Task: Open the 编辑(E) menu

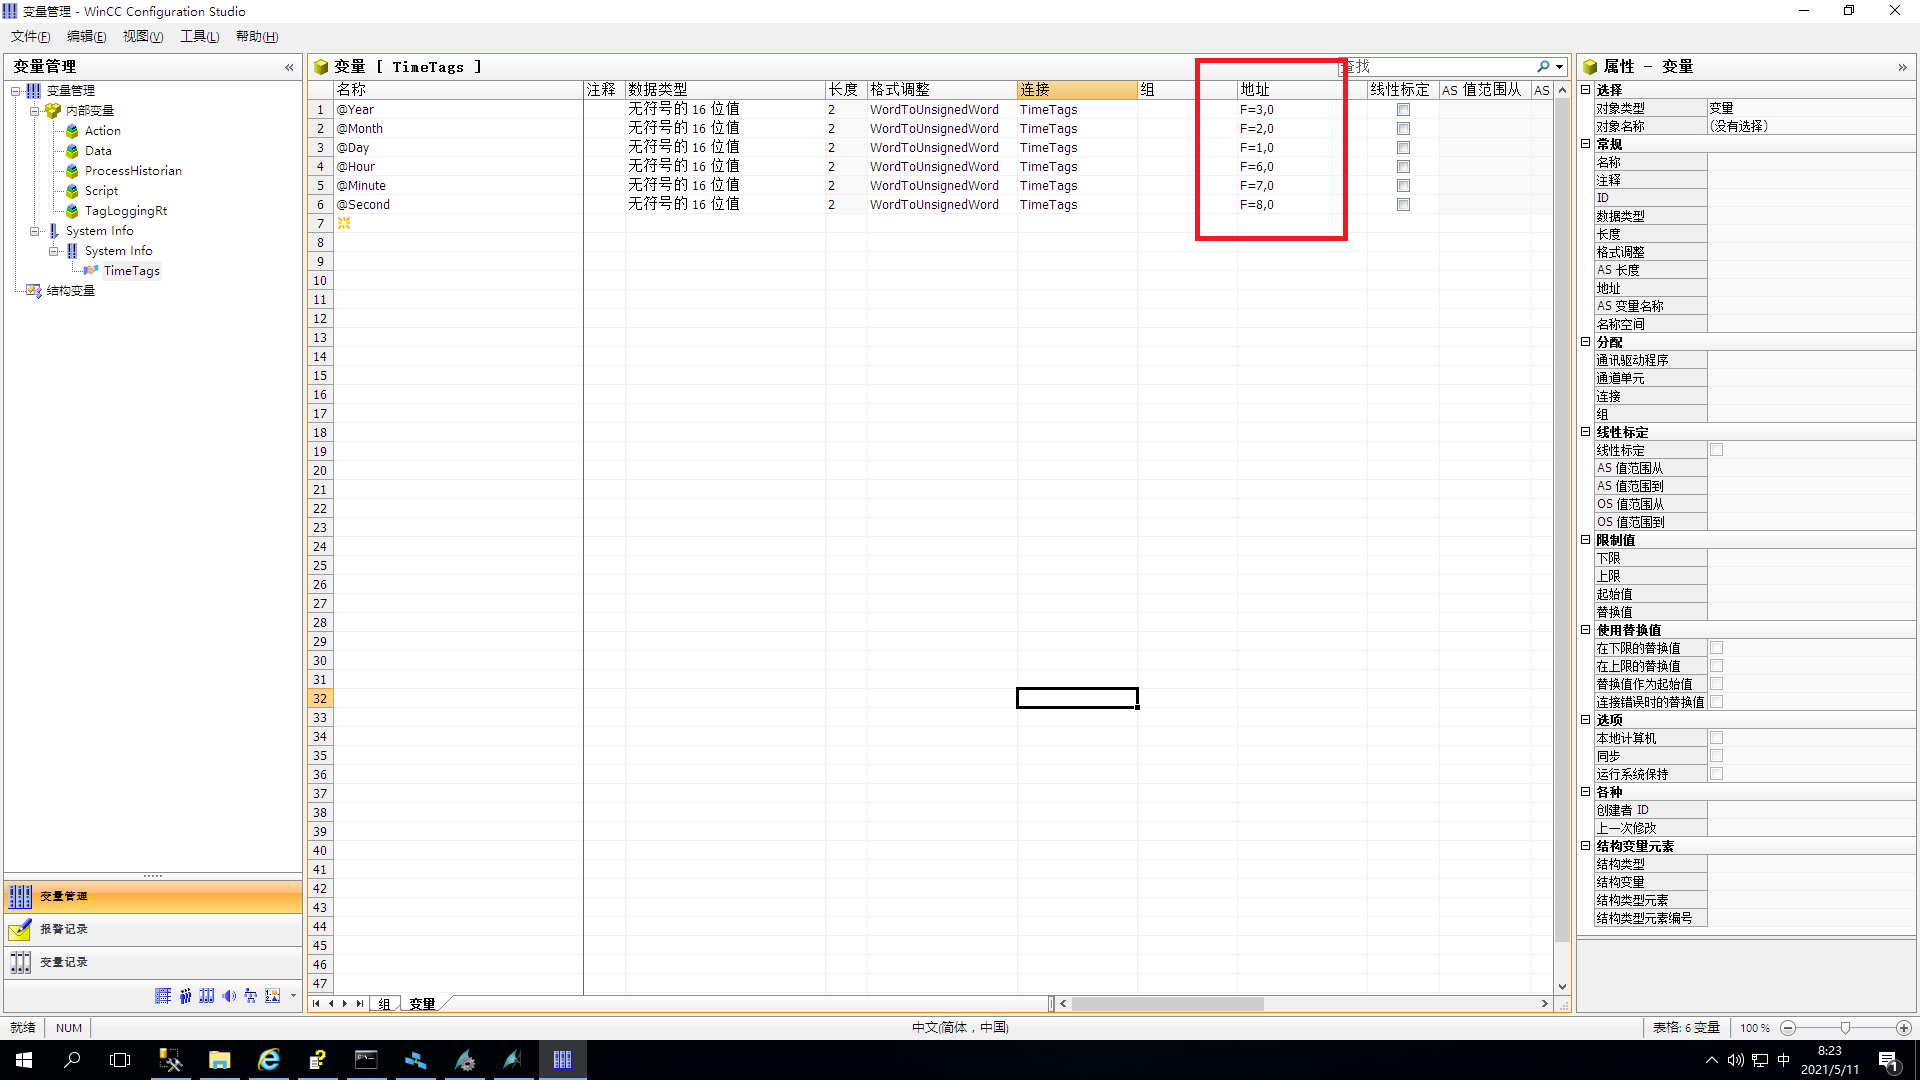Action: [x=86, y=36]
